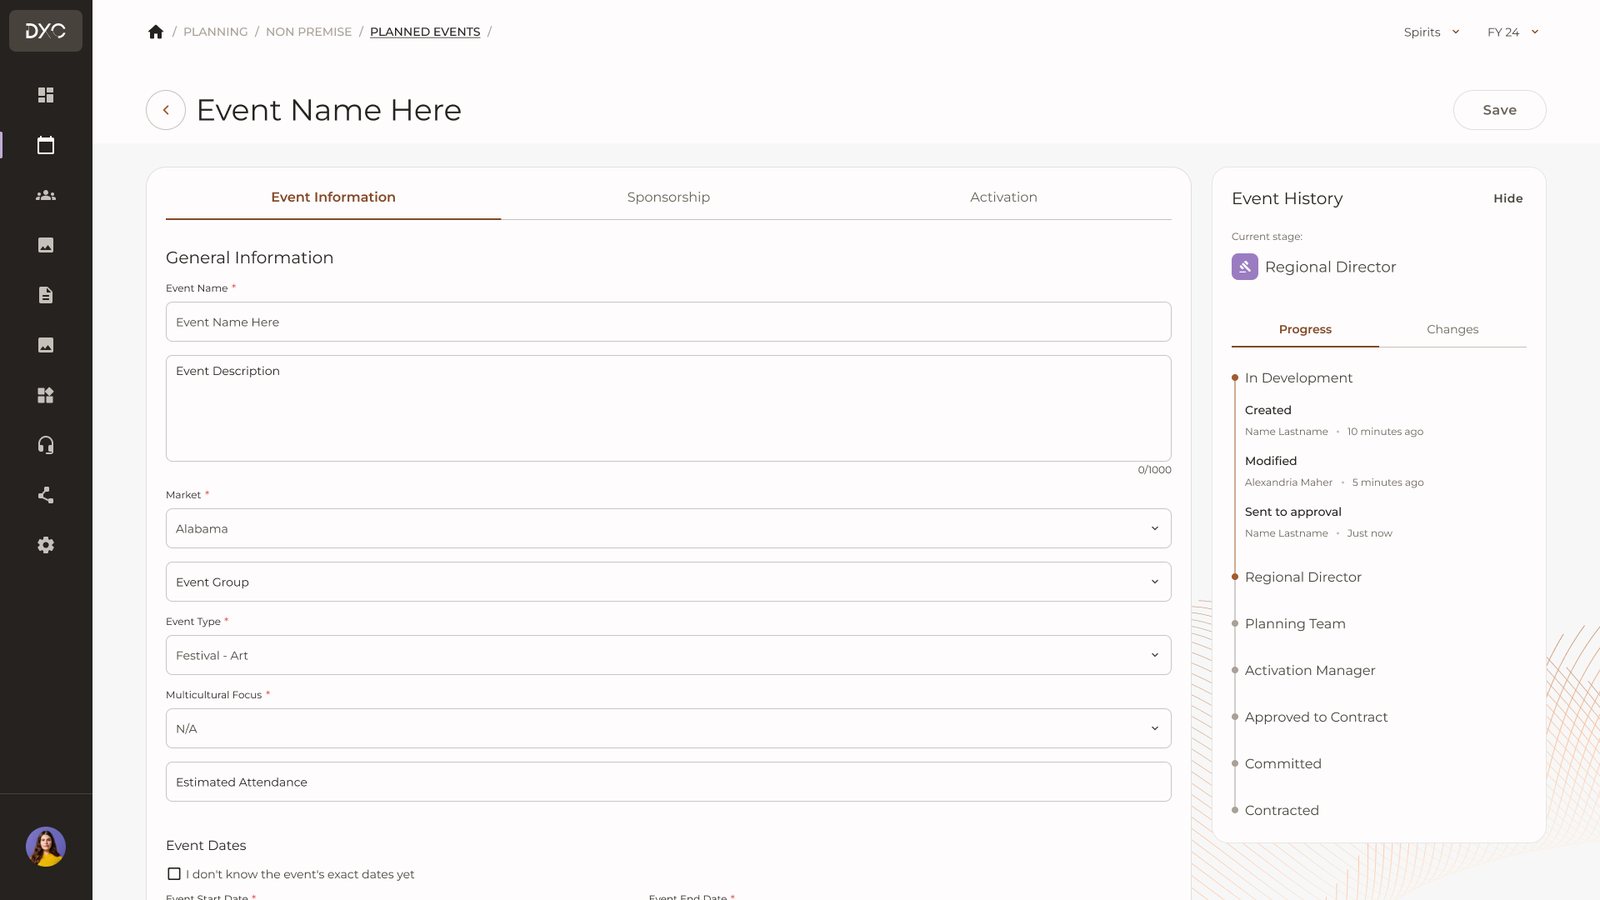Open the widgets icon in the sidebar
The width and height of the screenshot is (1600, 900).
pyautogui.click(x=46, y=395)
